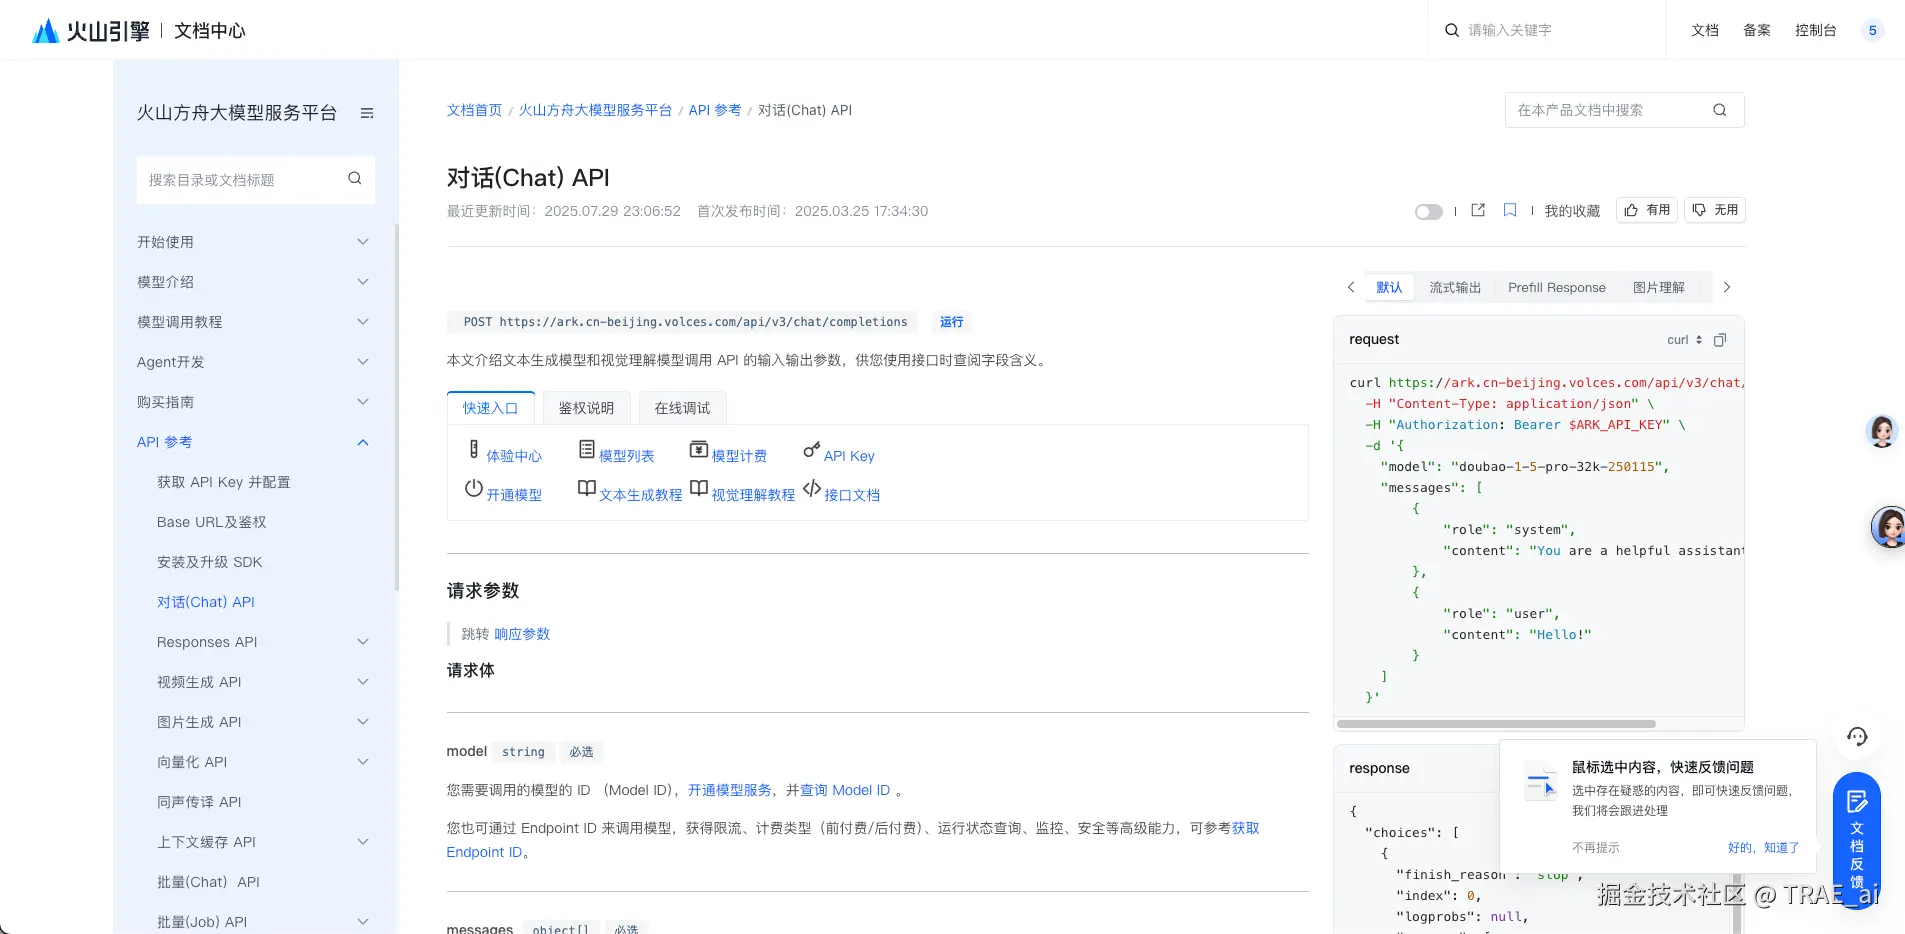The width and height of the screenshot is (1905, 934).
Task: Expand the 模型介绍 section
Action: coord(363,282)
